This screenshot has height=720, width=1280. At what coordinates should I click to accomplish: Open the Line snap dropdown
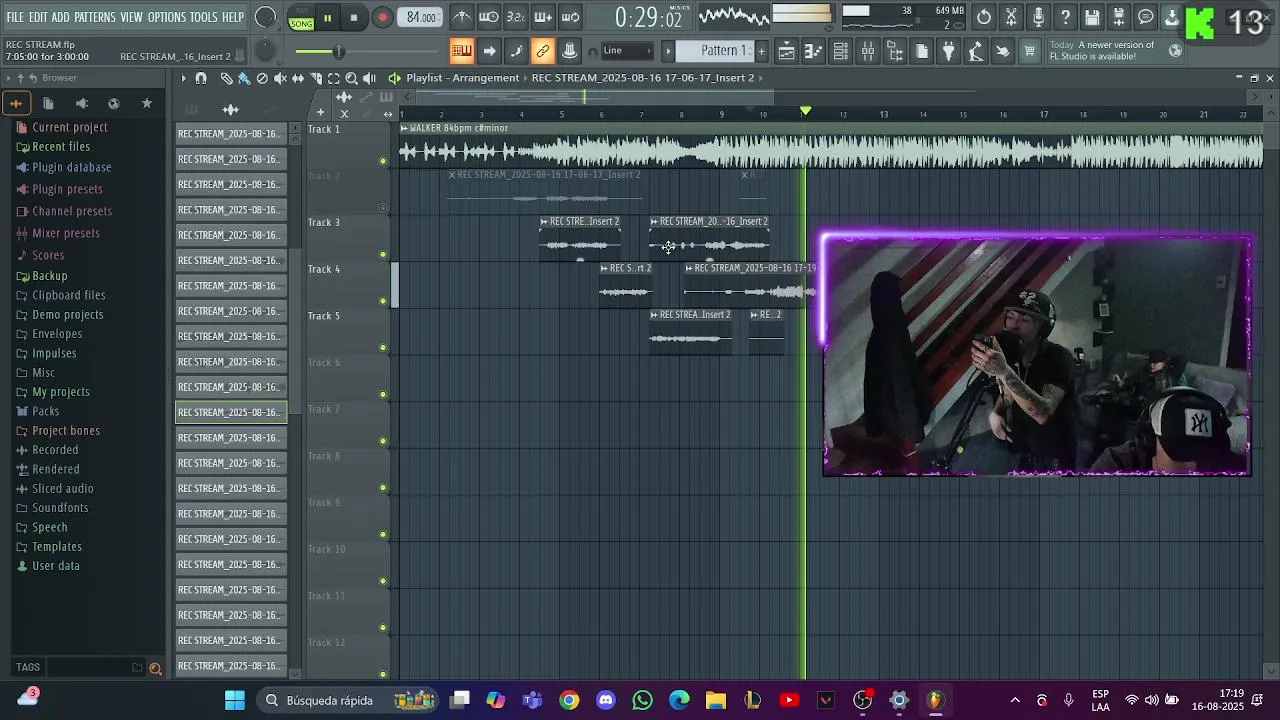[x=628, y=51]
